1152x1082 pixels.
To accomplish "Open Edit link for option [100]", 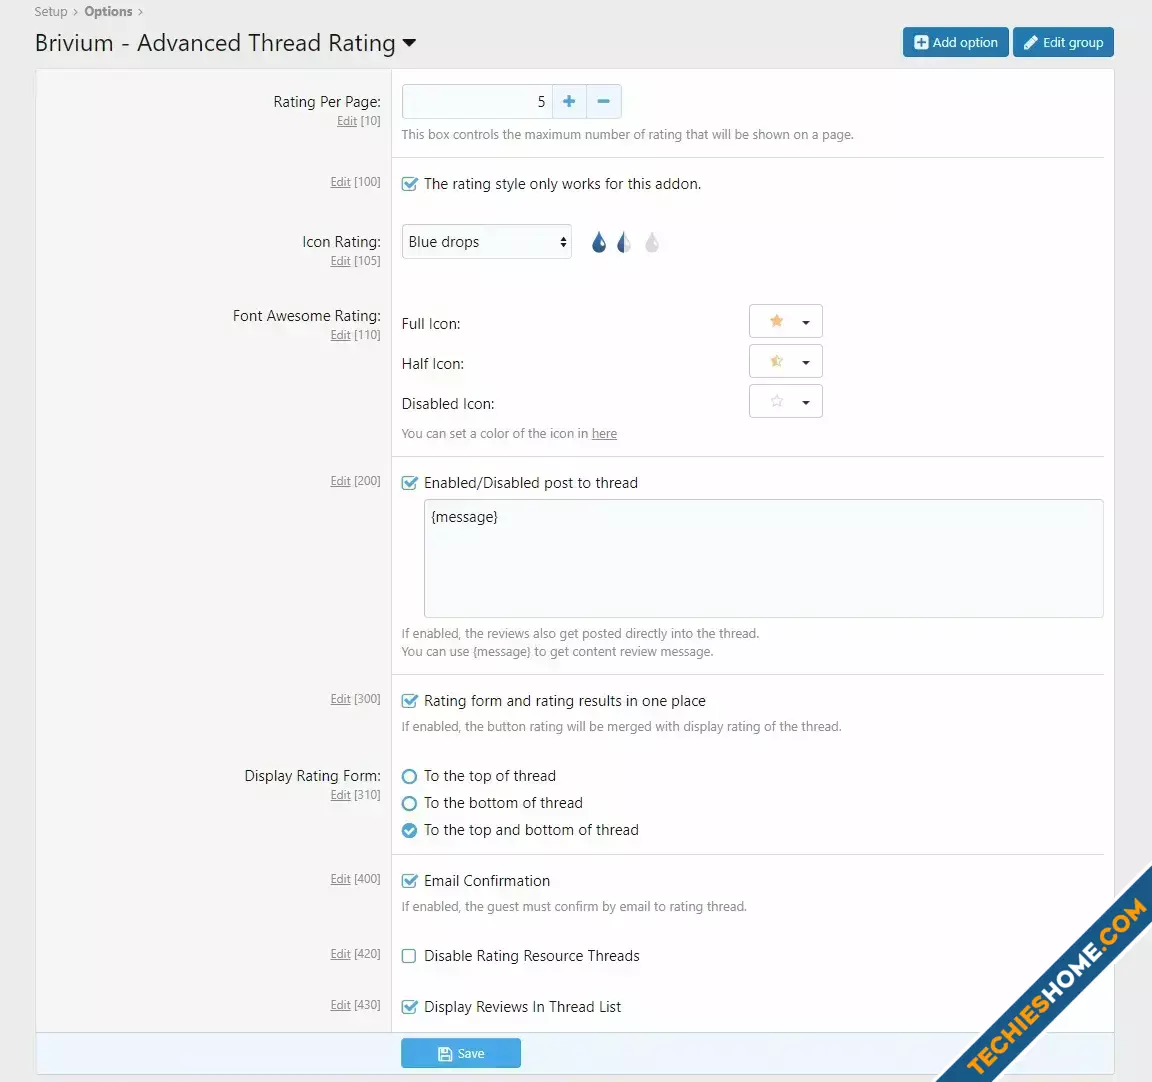I will pos(340,181).
